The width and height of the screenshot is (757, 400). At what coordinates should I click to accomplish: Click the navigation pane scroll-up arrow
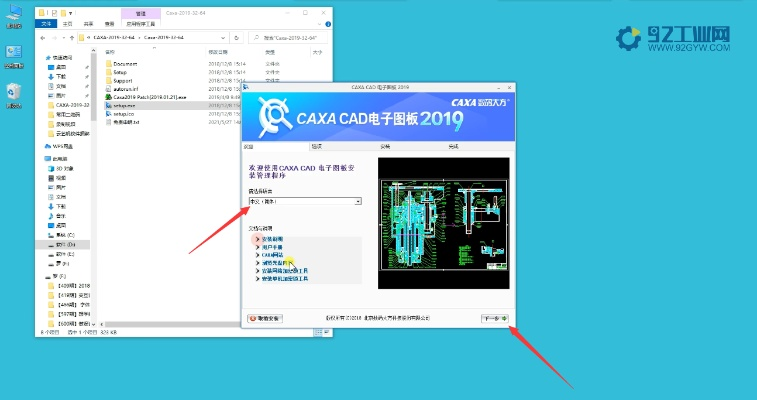tap(93, 50)
